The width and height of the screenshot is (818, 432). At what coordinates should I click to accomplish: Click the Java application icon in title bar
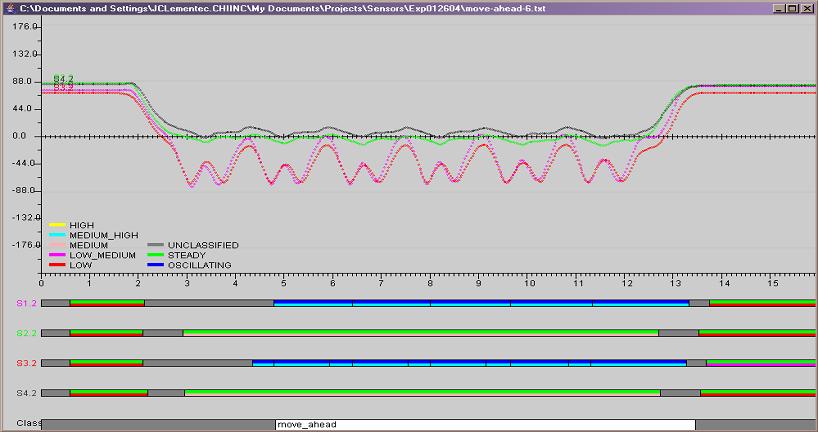tap(9, 7)
